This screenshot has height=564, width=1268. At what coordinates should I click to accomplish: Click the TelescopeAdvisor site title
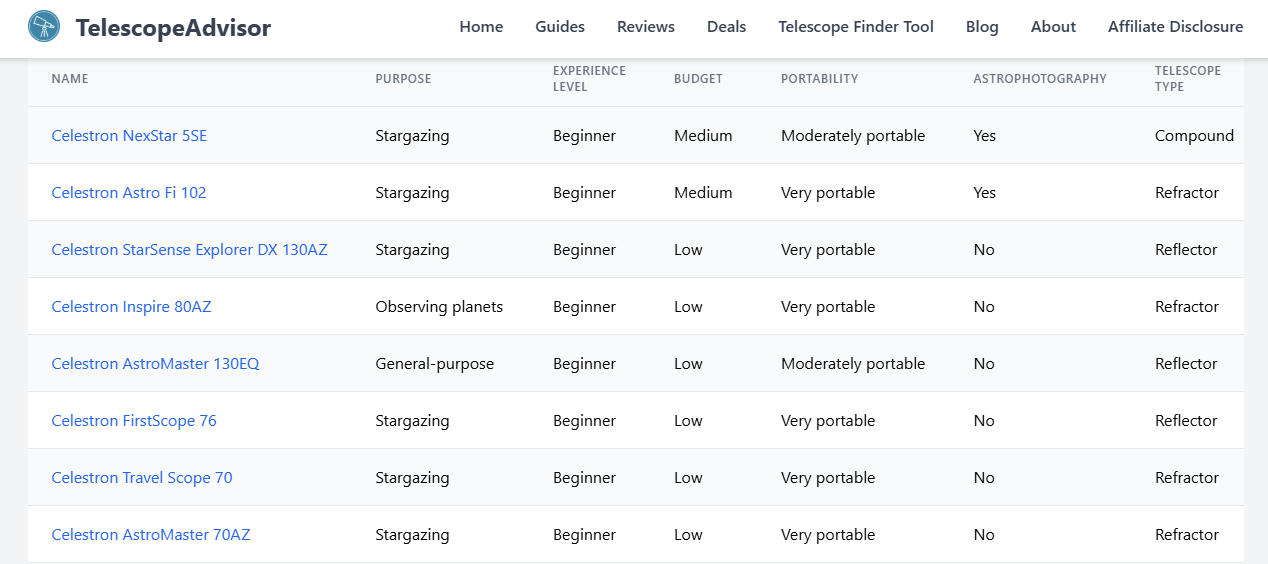tap(173, 28)
